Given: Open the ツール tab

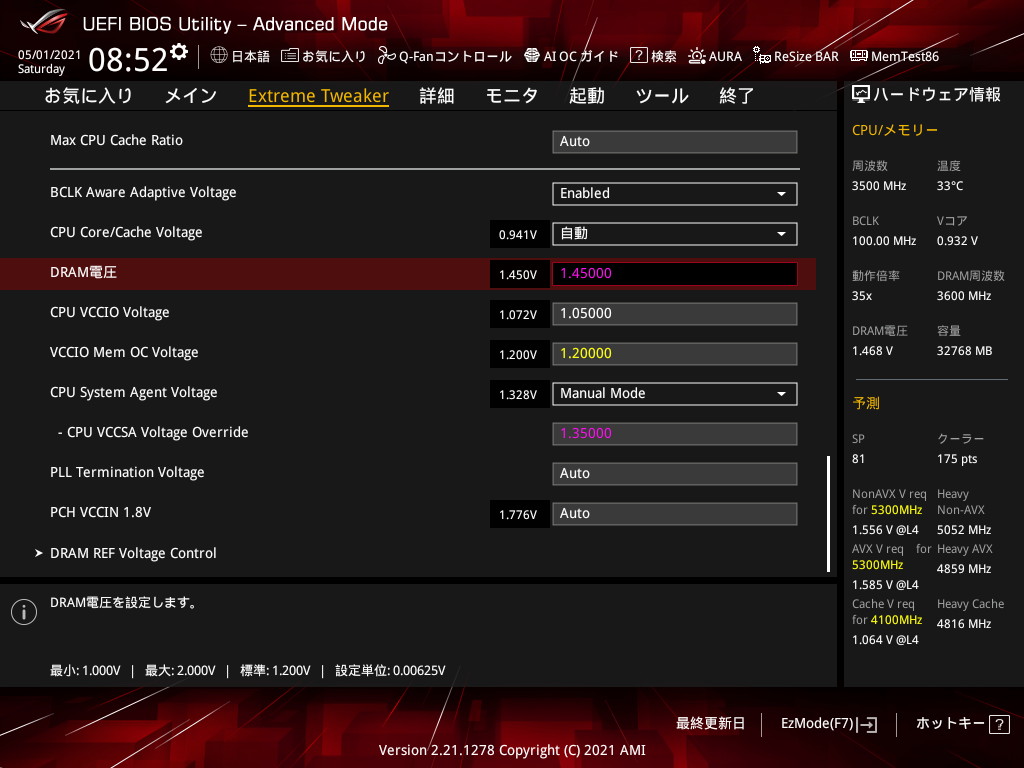Looking at the screenshot, I should click(x=662, y=96).
